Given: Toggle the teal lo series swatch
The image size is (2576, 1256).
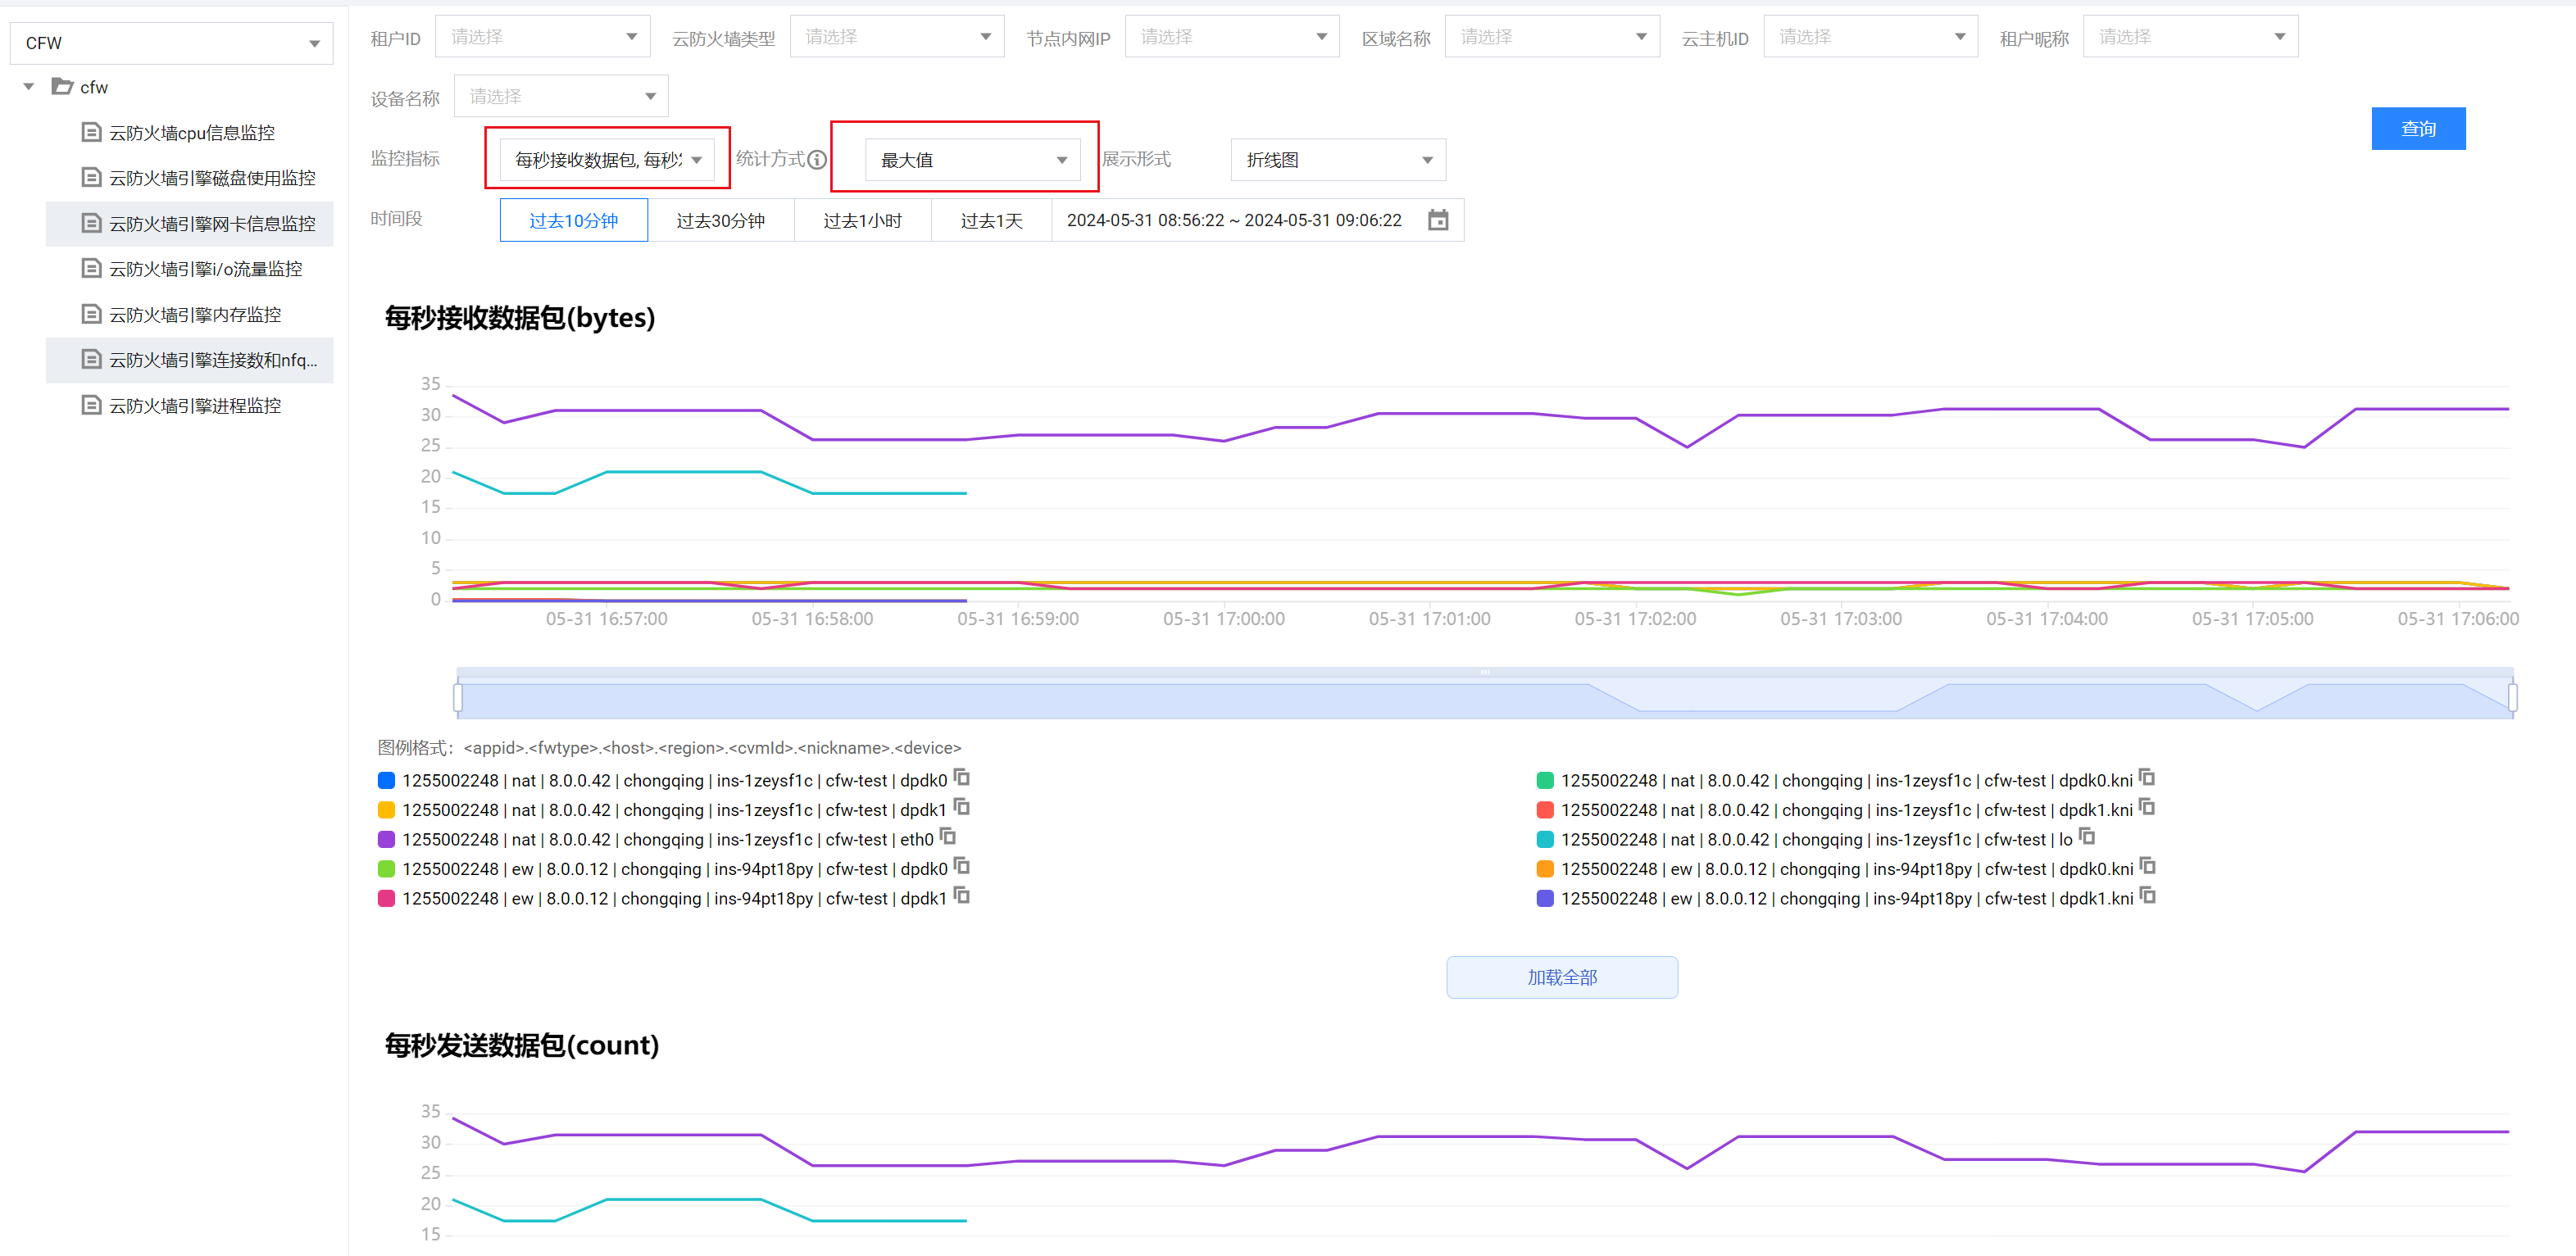Looking at the screenshot, I should tap(1544, 839).
